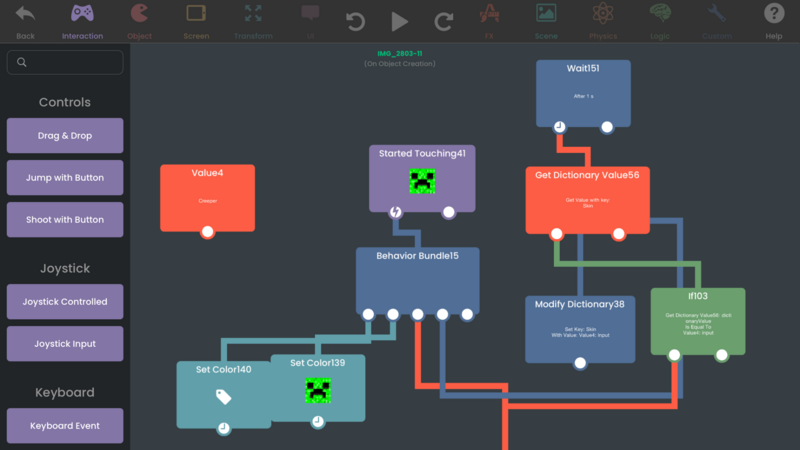Click the clock port on Wait151
This screenshot has width=800, height=450.
point(560,127)
